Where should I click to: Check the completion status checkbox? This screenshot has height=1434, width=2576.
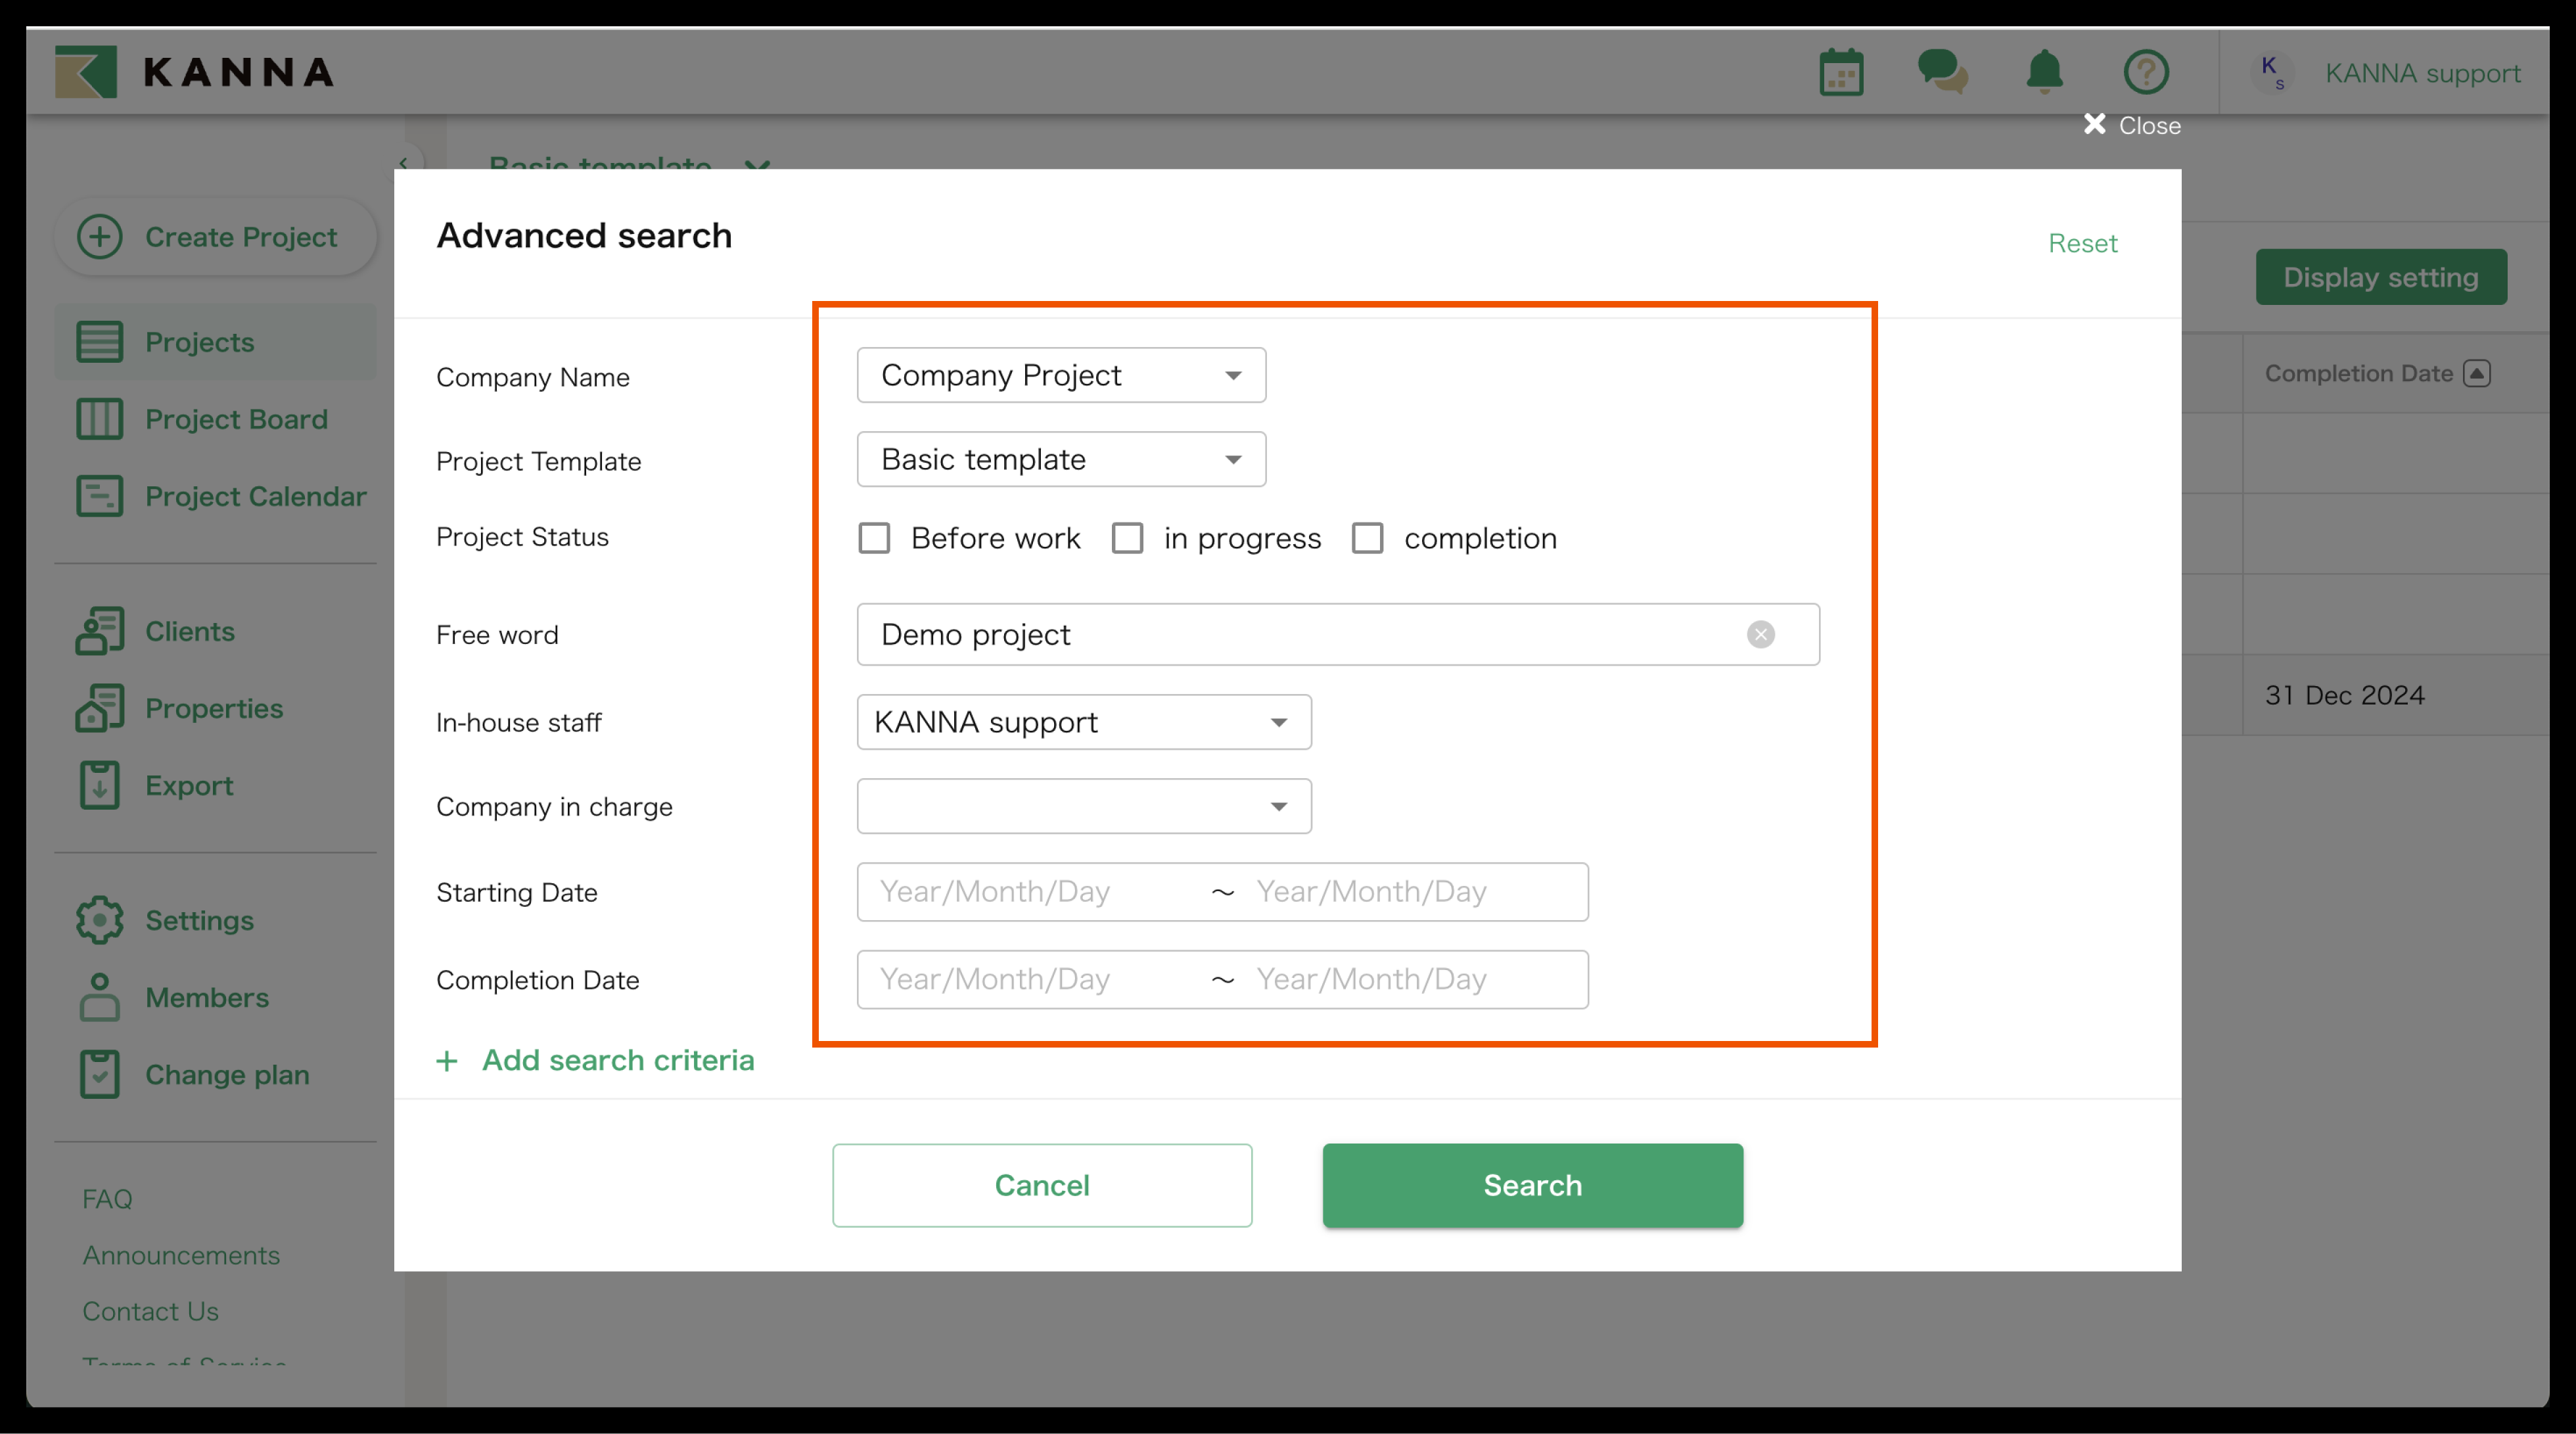(1367, 538)
